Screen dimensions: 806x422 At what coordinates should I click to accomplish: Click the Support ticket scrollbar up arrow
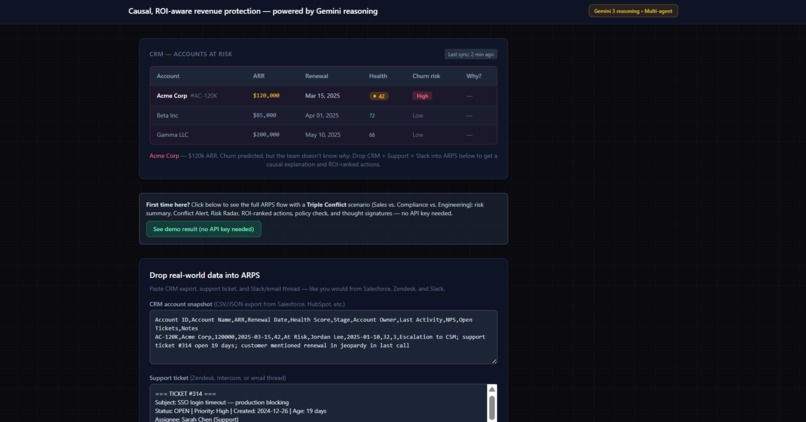pyautogui.click(x=492, y=389)
